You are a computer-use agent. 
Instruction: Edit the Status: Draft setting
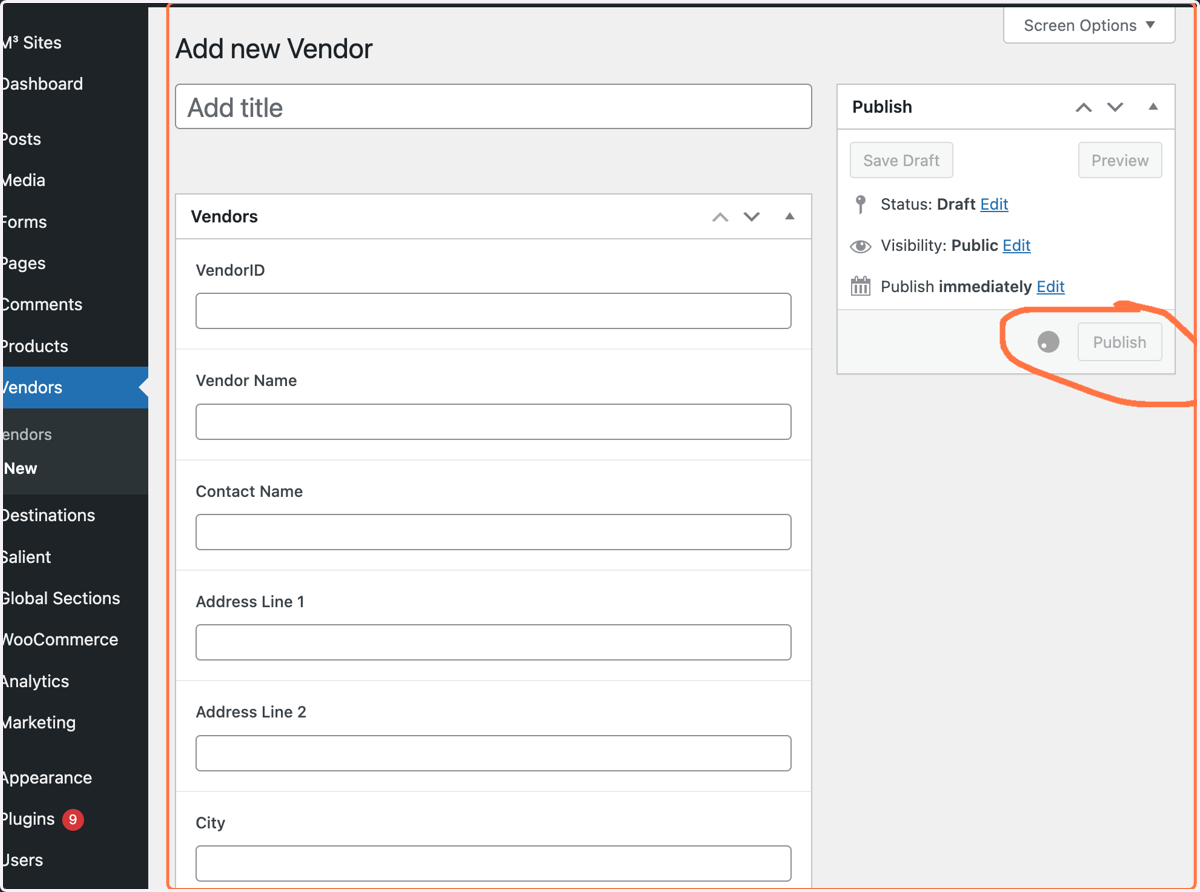994,204
